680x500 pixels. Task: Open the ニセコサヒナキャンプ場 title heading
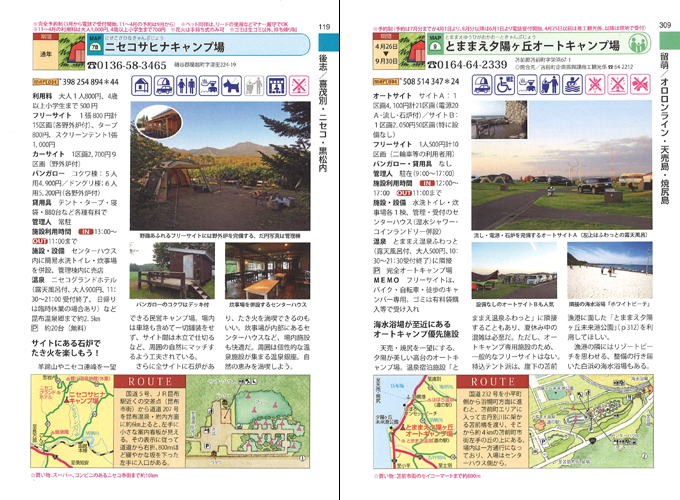pos(170,46)
